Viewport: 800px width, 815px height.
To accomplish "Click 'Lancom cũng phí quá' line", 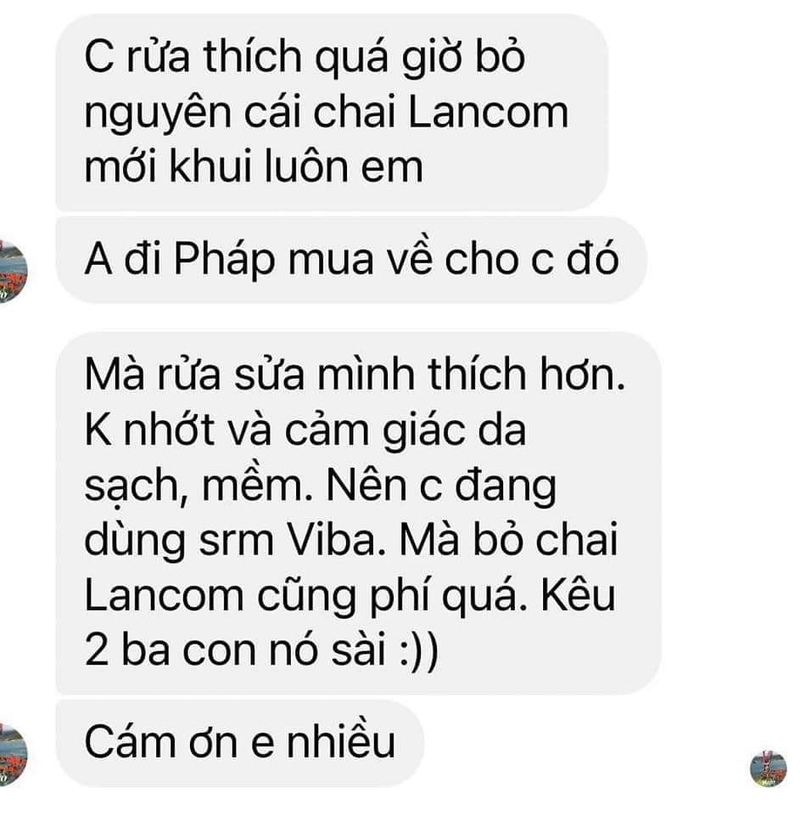I will [x=306, y=596].
